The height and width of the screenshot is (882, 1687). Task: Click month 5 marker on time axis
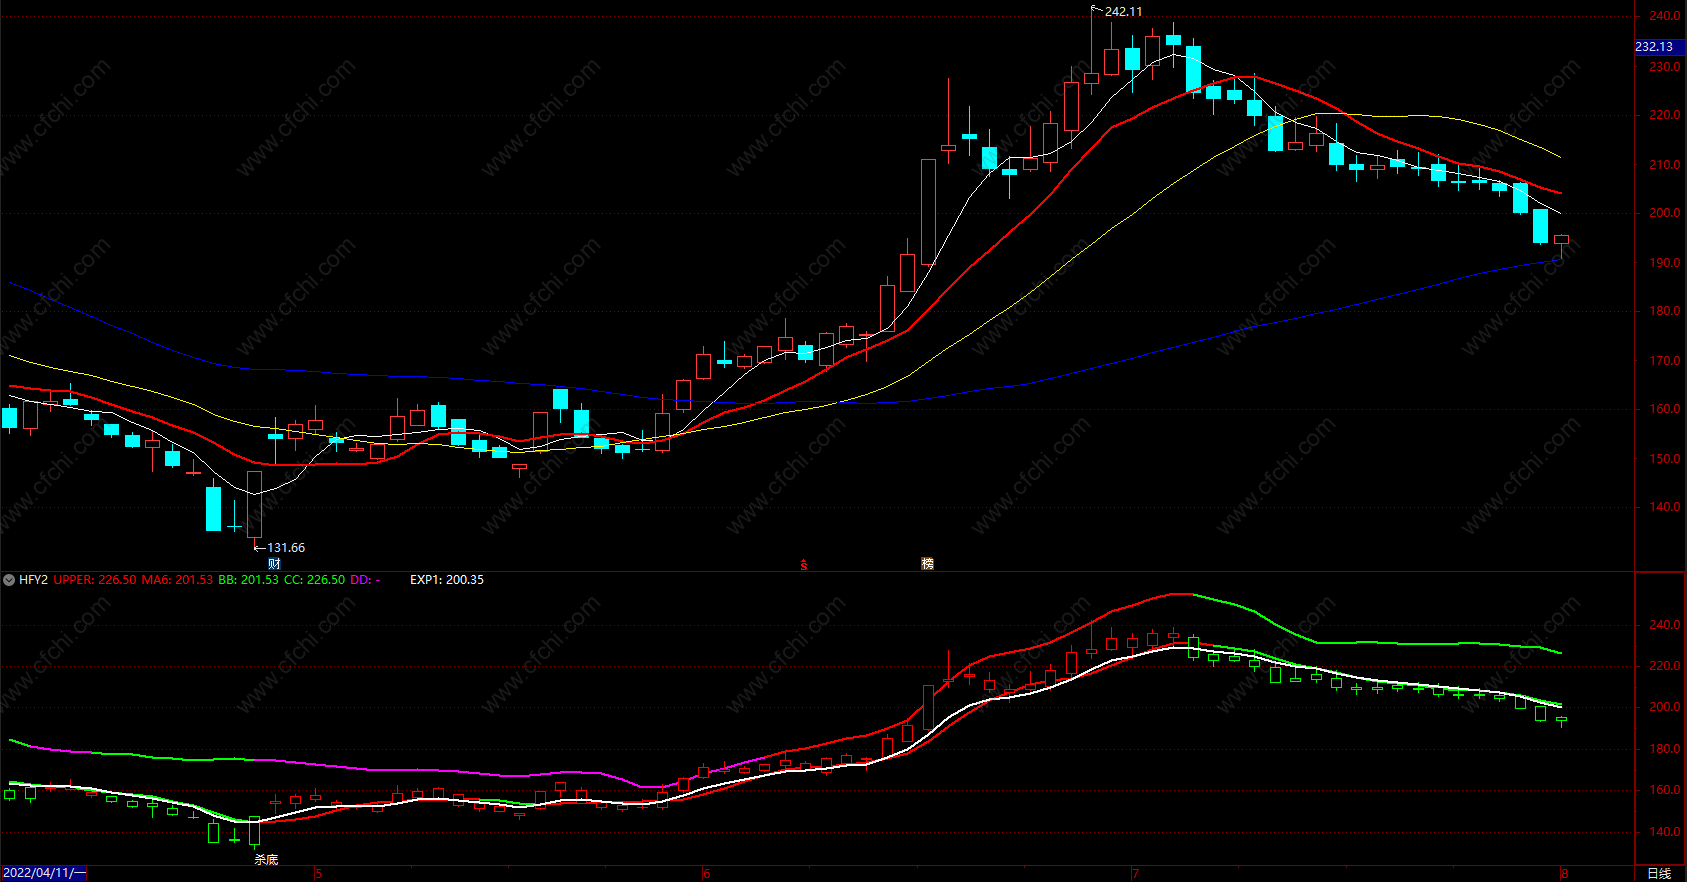pos(319,874)
